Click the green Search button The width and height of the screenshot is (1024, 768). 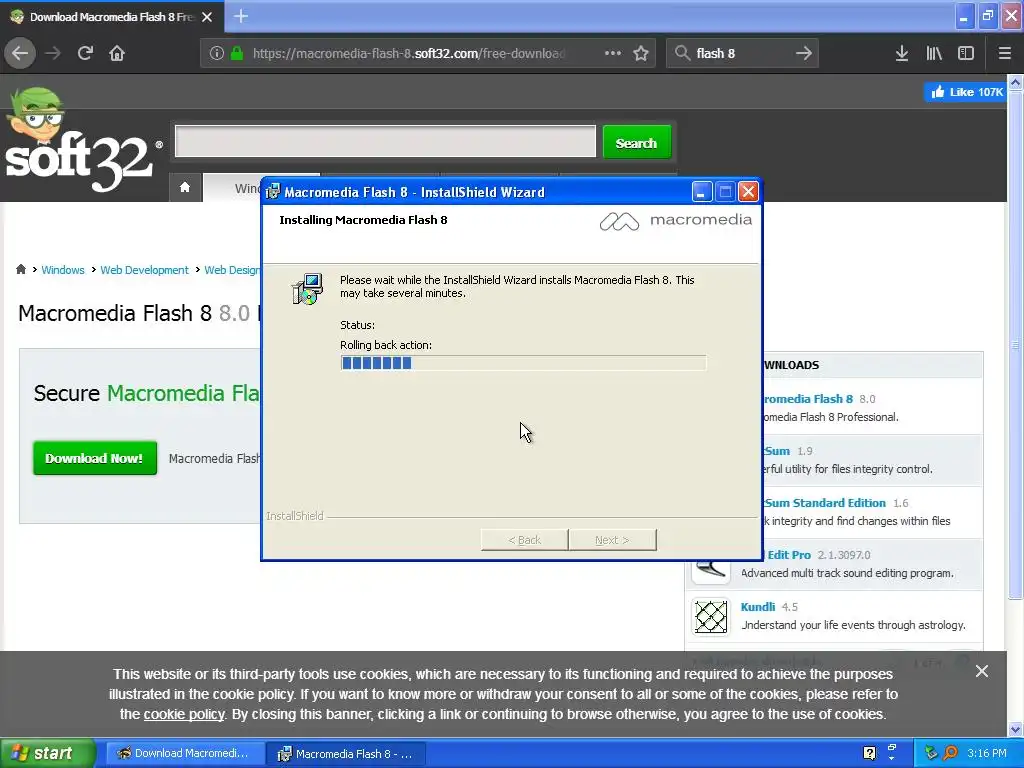click(637, 142)
